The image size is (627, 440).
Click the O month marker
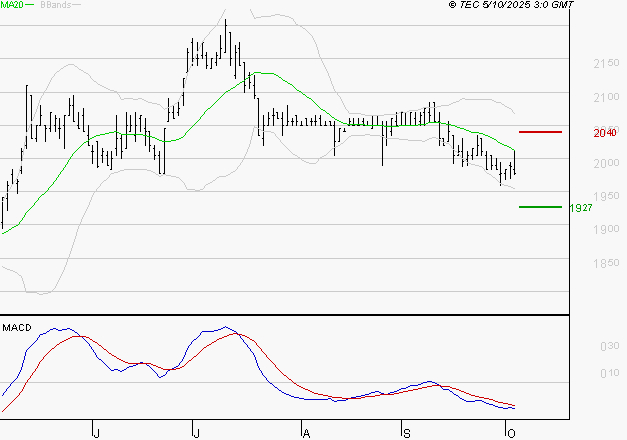(511, 433)
